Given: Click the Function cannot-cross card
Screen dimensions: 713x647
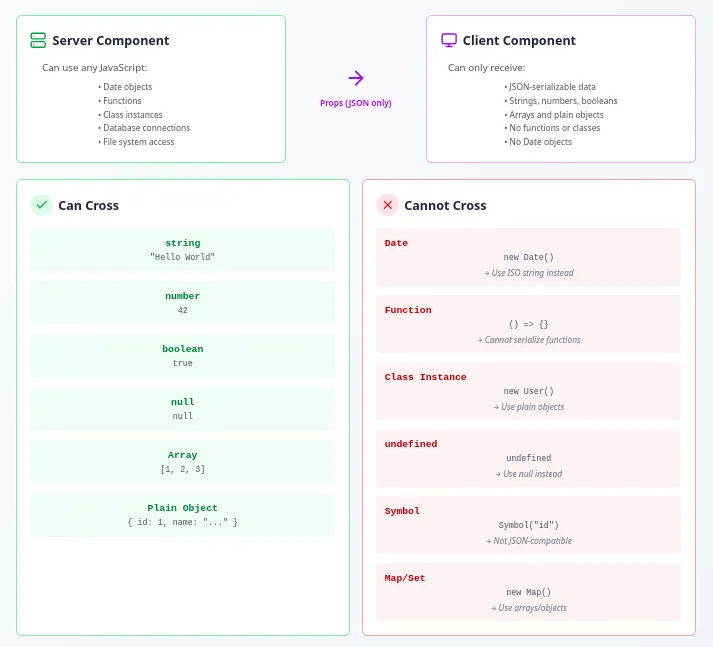Looking at the screenshot, I should pyautogui.click(x=528, y=325).
